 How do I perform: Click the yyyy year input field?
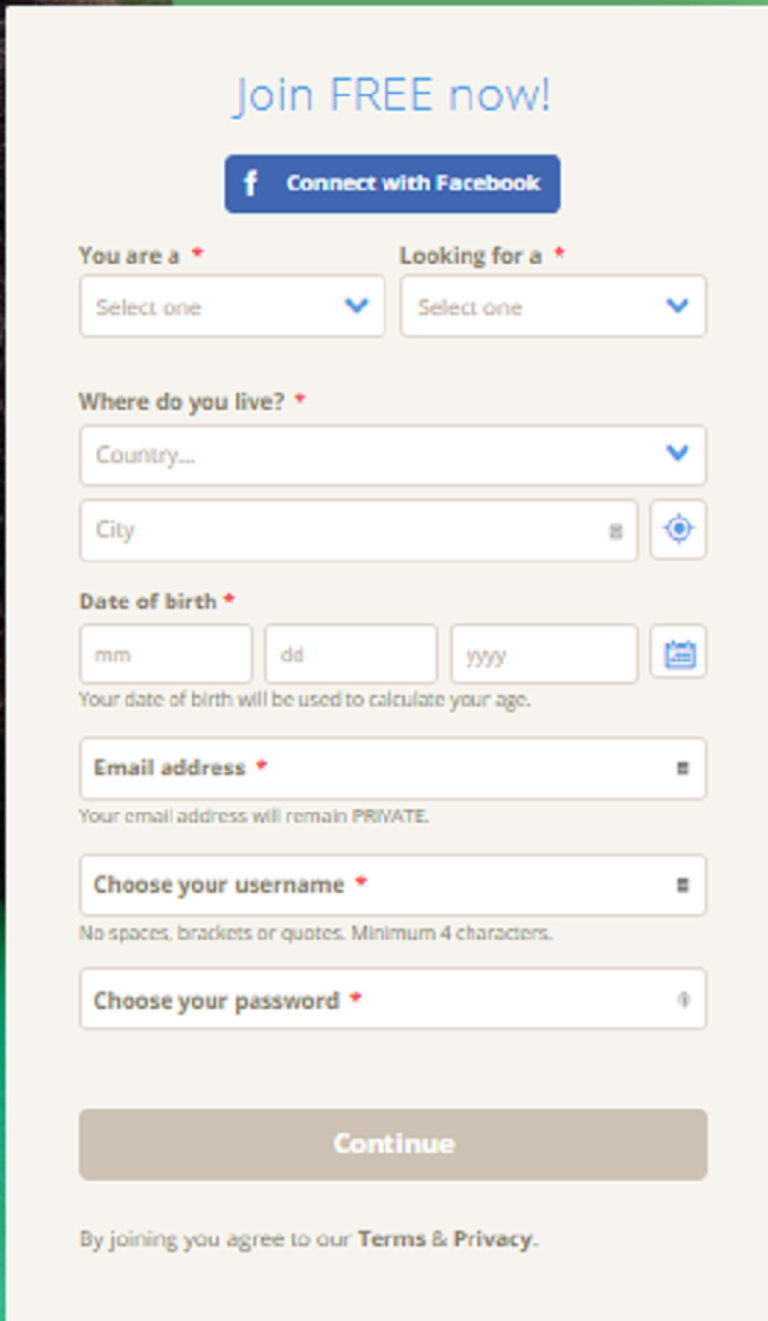(544, 653)
